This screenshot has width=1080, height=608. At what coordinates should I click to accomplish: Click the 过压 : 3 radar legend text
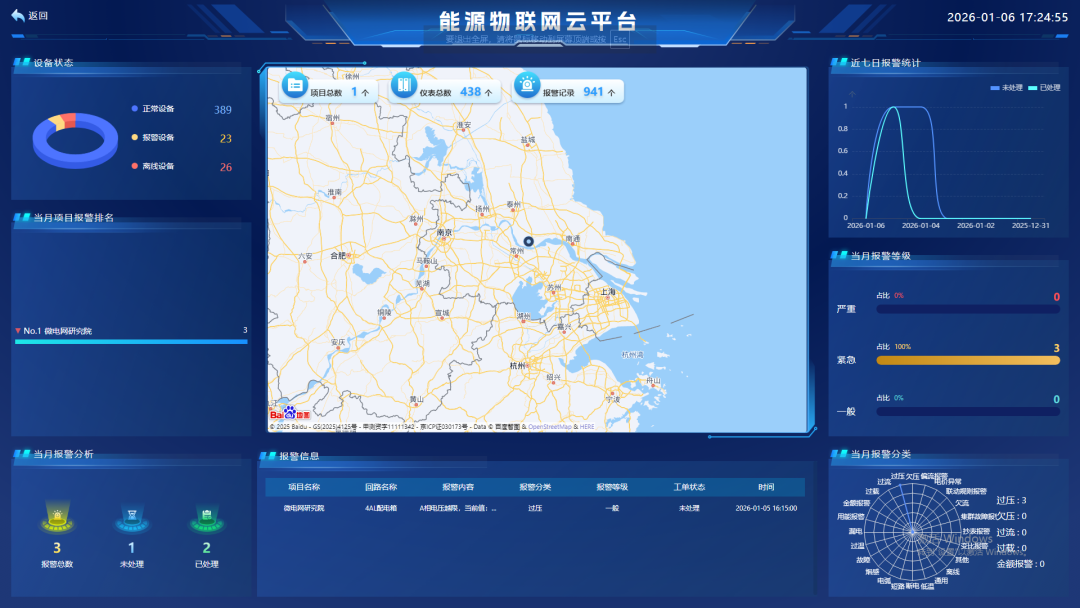click(1012, 501)
